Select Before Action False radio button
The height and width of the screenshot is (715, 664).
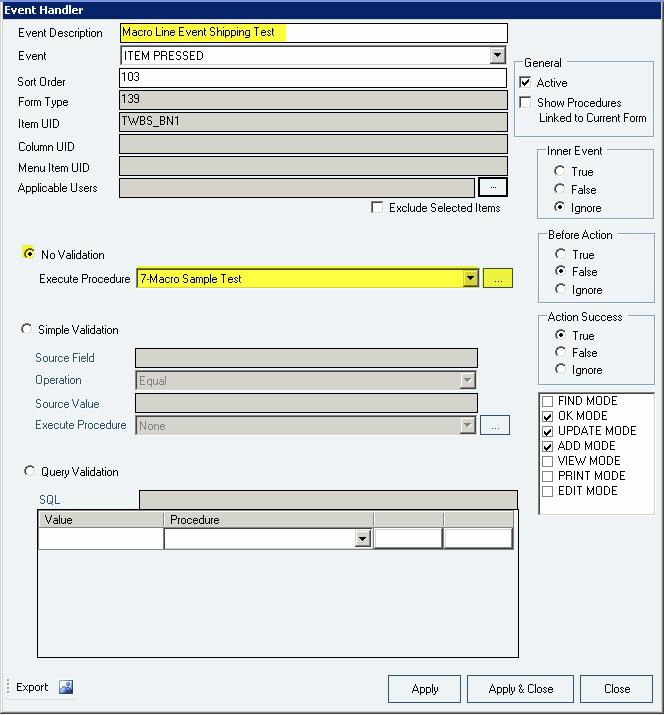pos(560,271)
